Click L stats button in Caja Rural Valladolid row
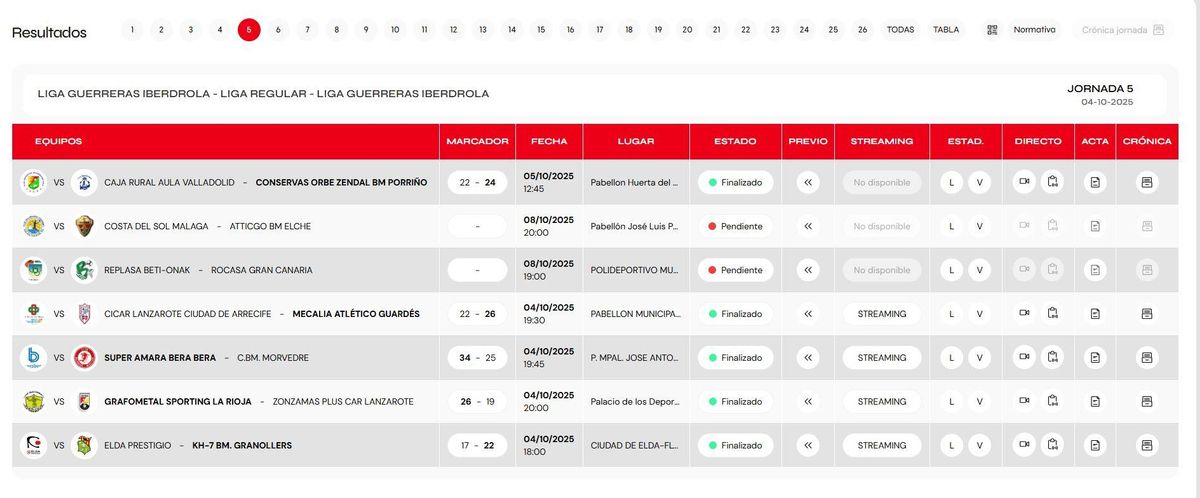 (x=952, y=182)
